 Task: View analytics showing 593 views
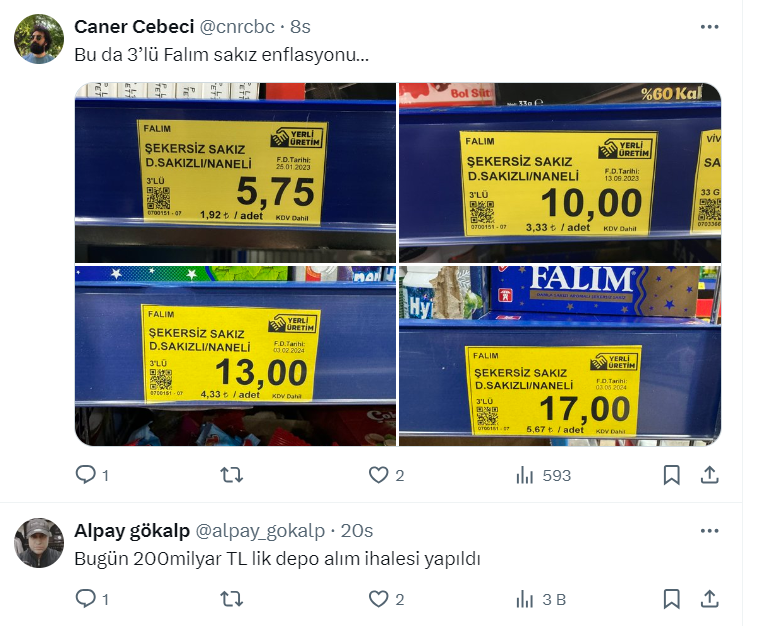543,475
